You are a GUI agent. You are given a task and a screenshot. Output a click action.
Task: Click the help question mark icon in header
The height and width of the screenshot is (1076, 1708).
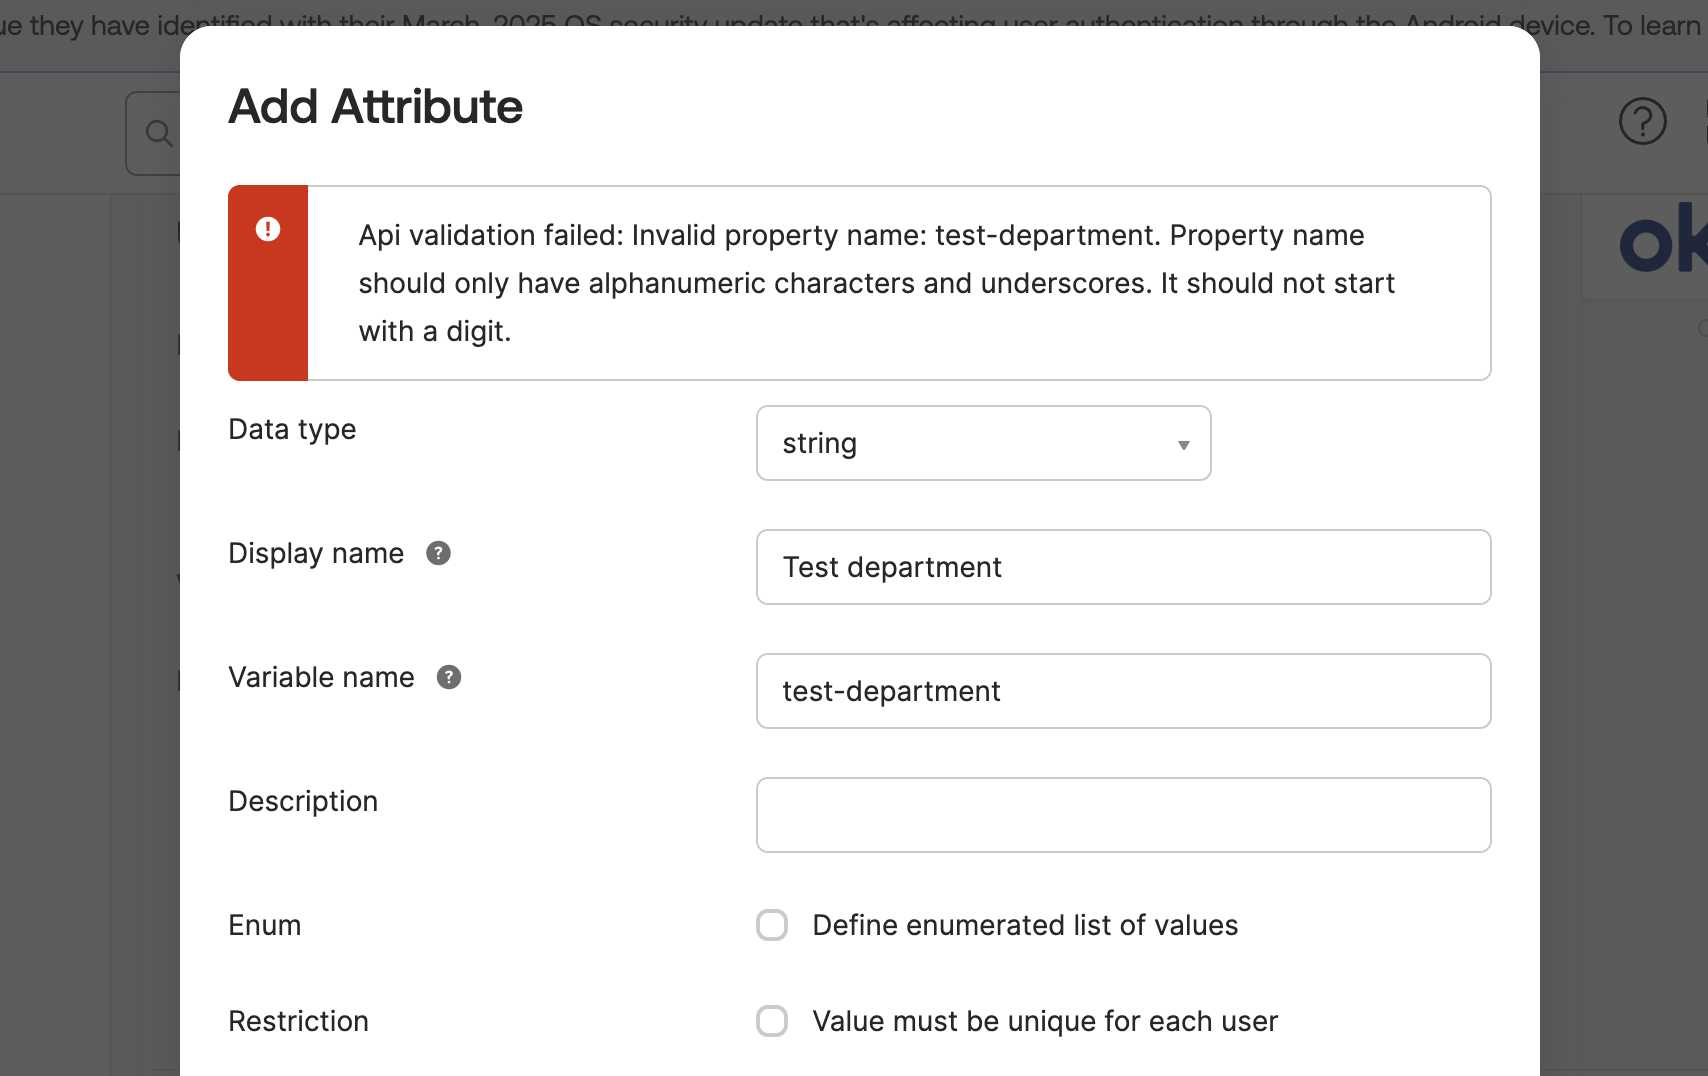pyautogui.click(x=1642, y=122)
